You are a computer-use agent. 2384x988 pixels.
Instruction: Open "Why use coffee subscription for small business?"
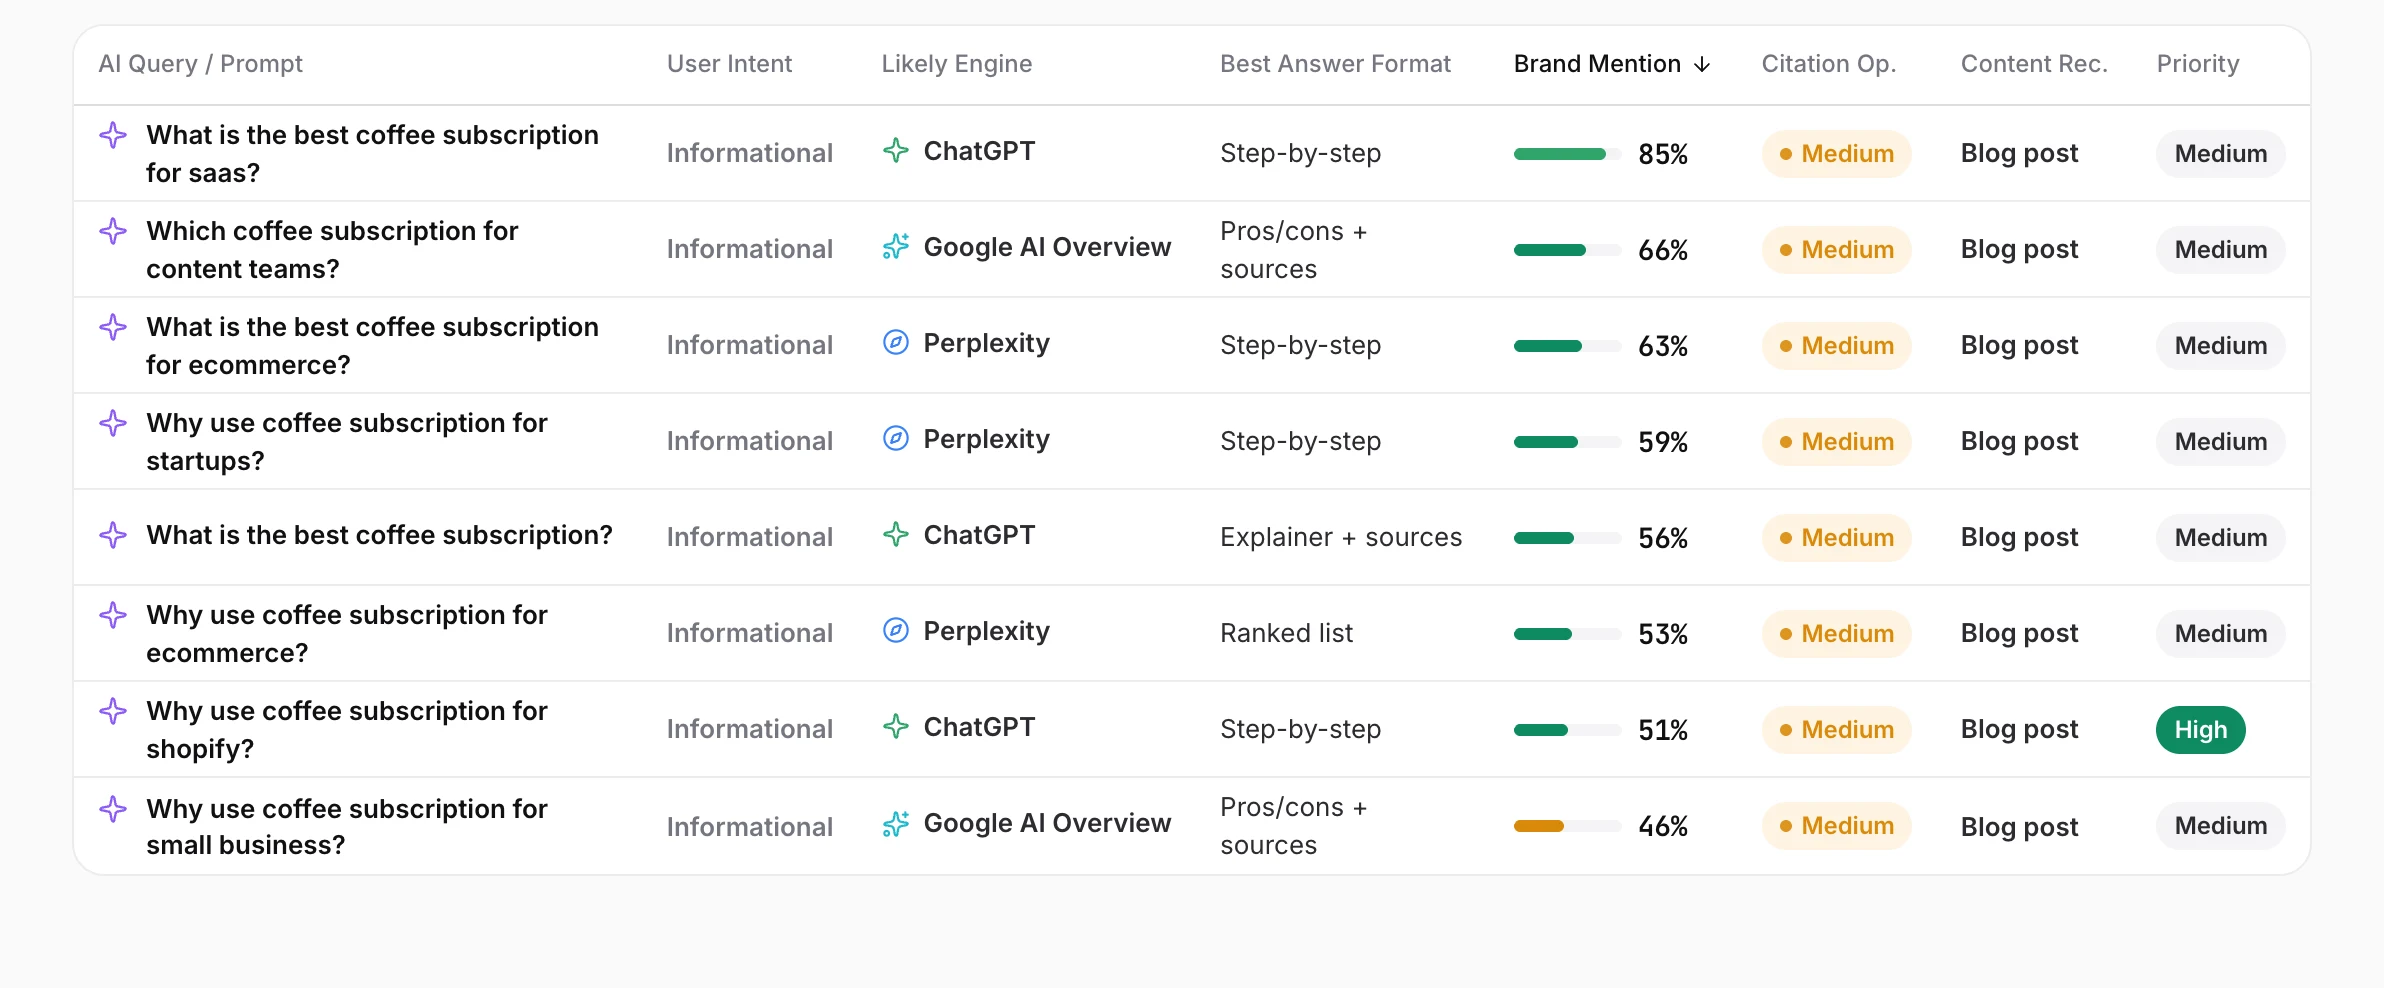click(347, 827)
